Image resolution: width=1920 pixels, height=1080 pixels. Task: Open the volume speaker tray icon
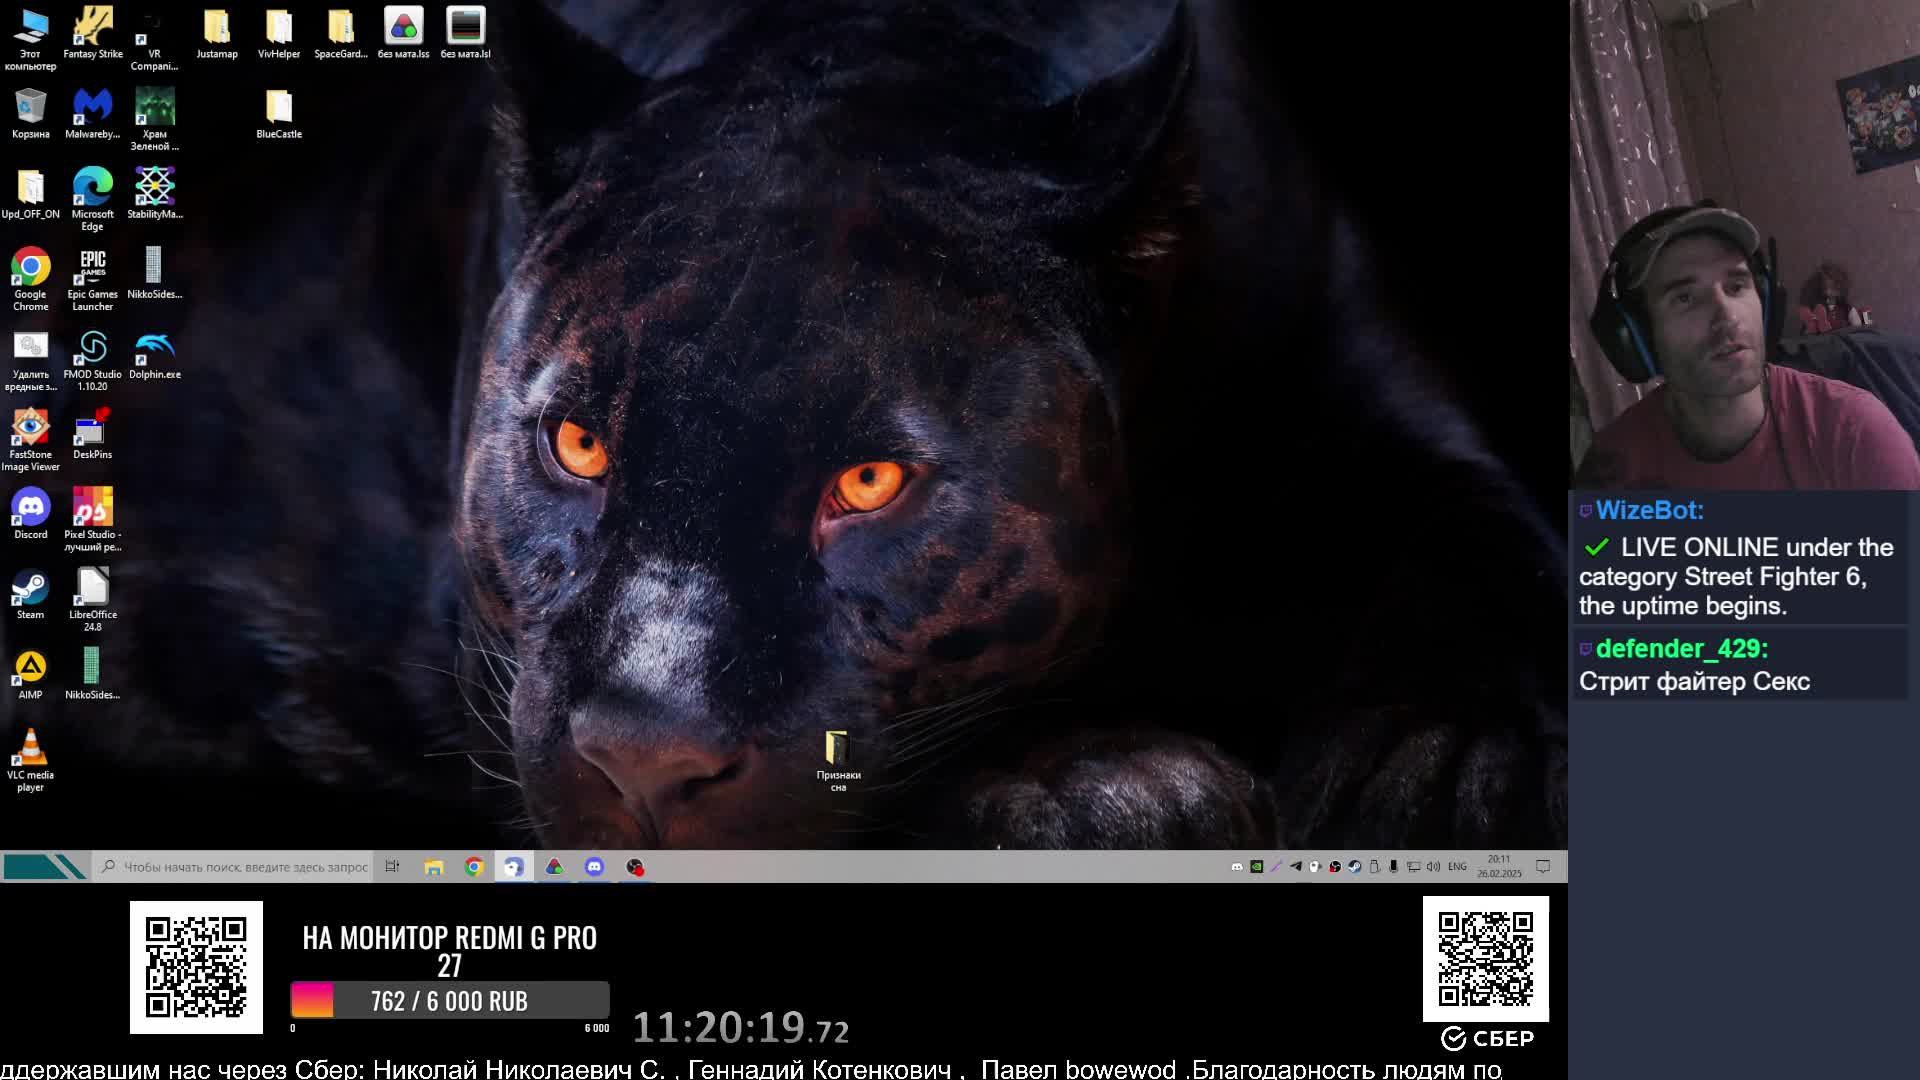pyautogui.click(x=1433, y=867)
